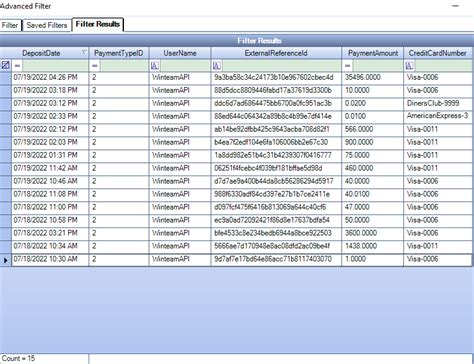Select cell 07/19/2022 02:33 PM
This screenshot has width=474, height=364.
pyautogui.click(x=50, y=117)
